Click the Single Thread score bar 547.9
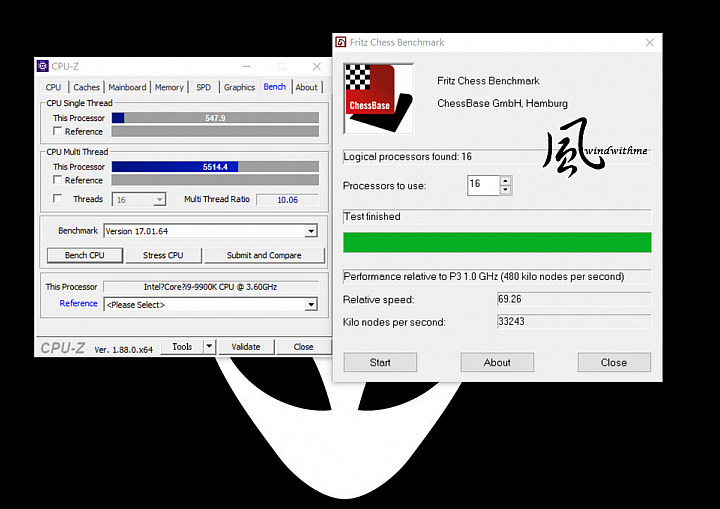Screen dimensions: 720x509 (x=215, y=118)
